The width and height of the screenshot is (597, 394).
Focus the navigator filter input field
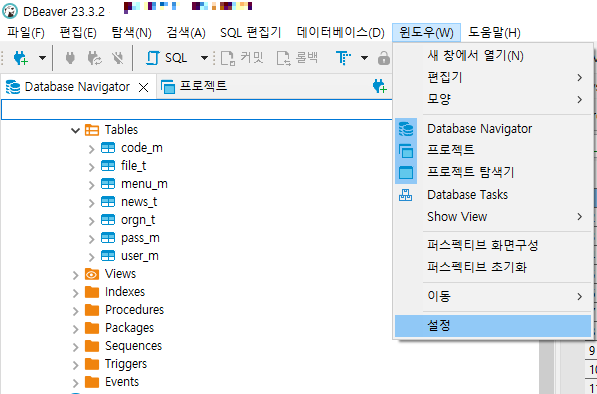click(x=196, y=110)
